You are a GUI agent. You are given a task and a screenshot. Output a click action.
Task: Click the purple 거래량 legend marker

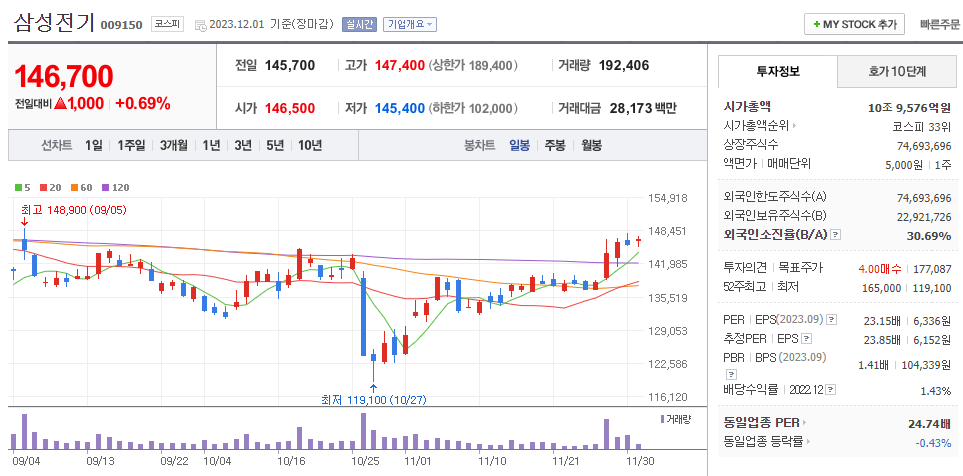(x=662, y=419)
